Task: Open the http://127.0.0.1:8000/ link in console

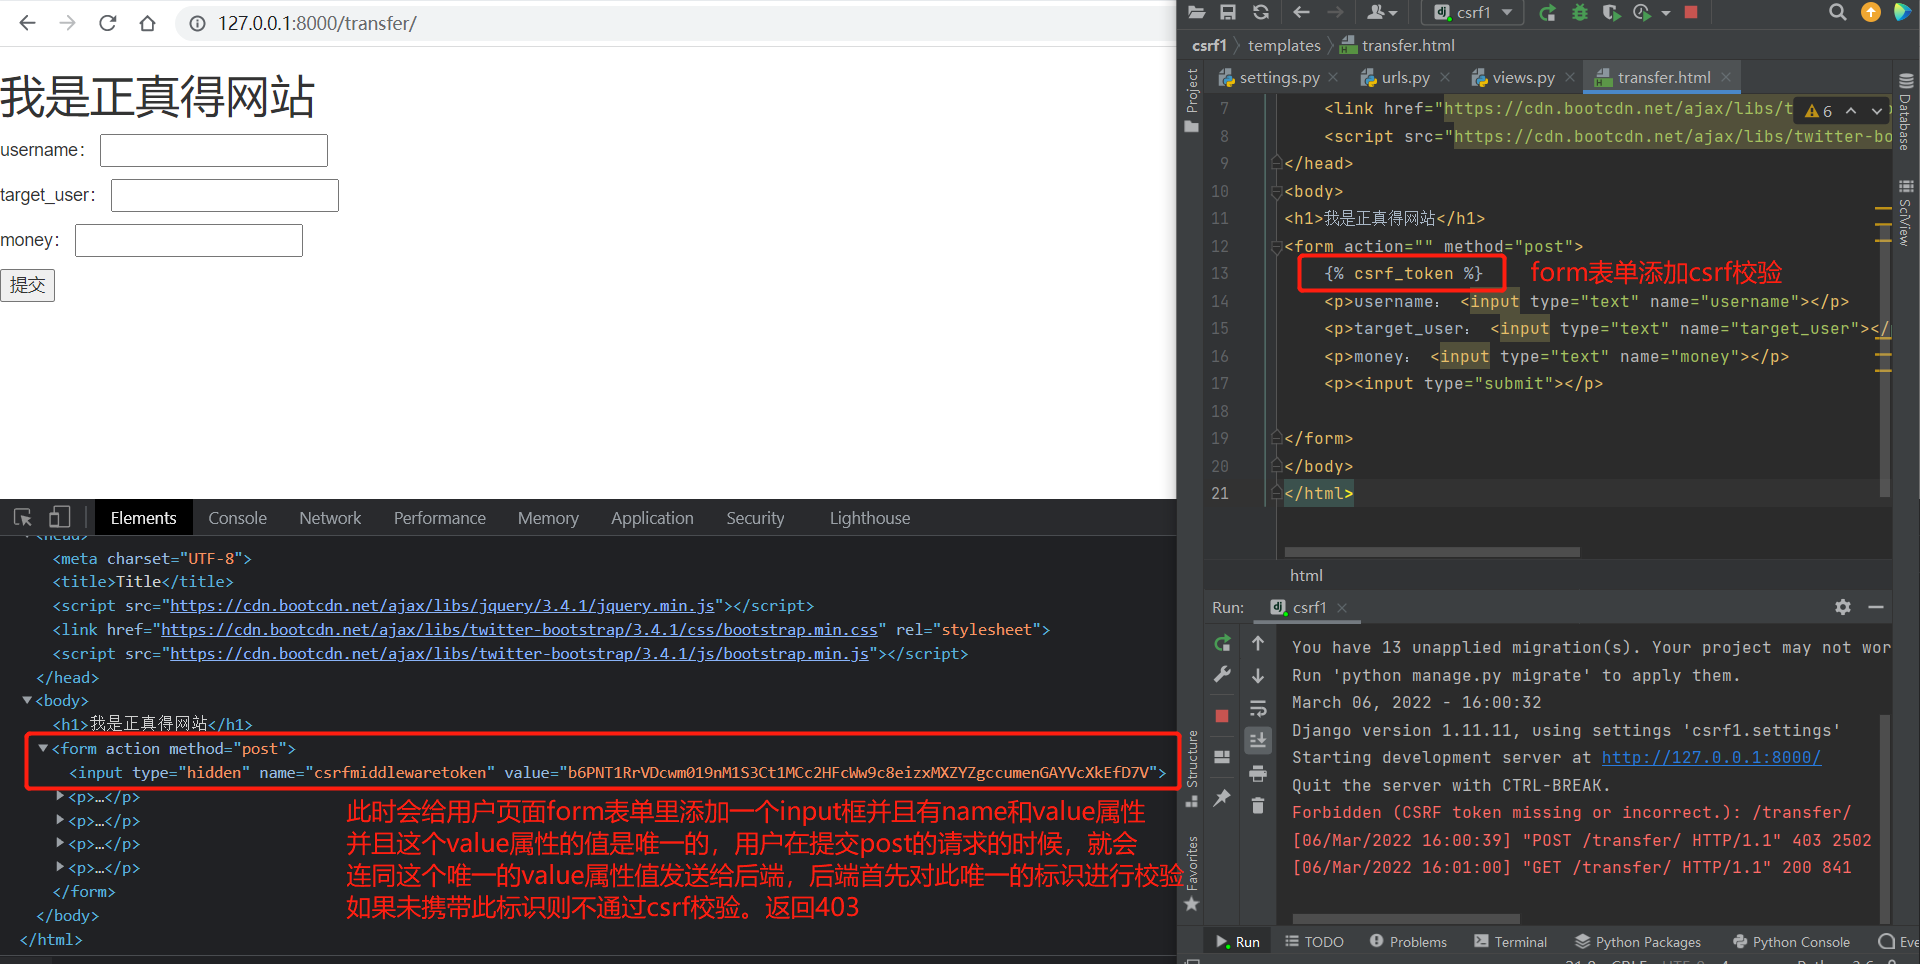Action: 1711,757
